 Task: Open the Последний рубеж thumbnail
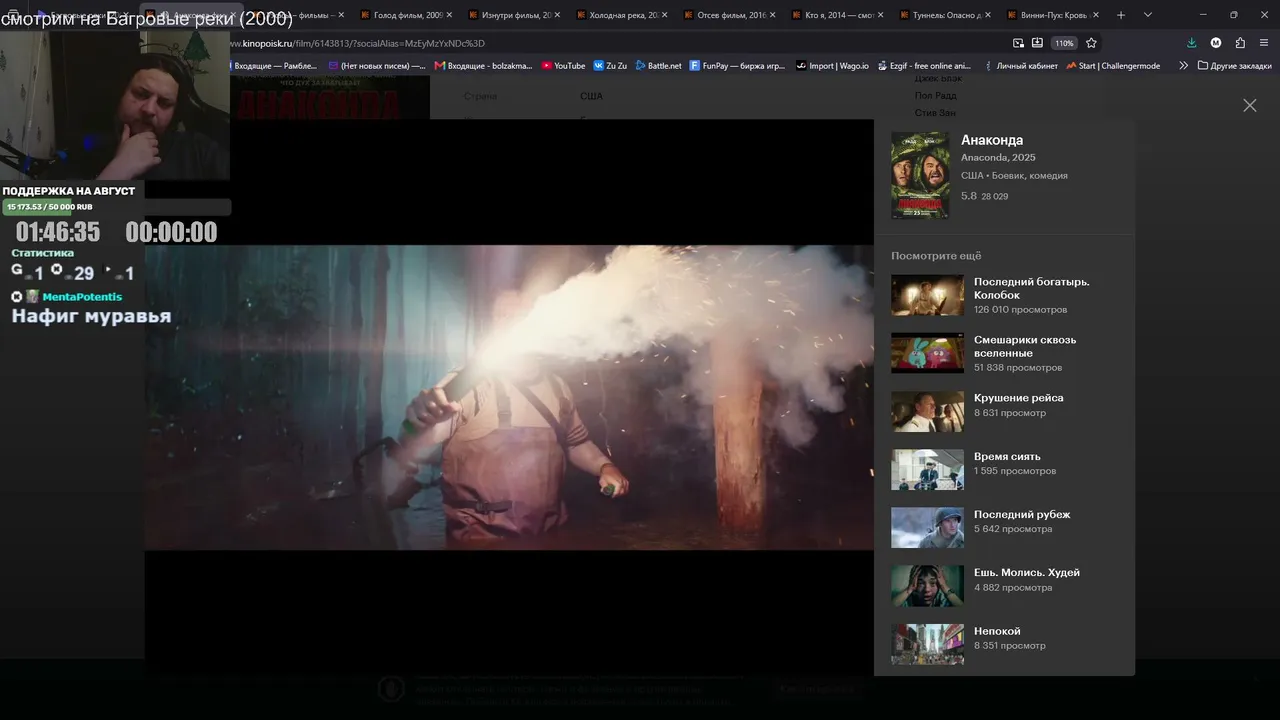click(x=927, y=528)
